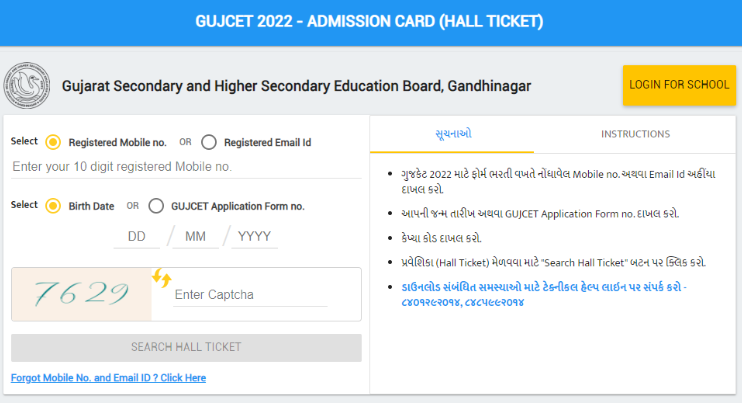Focus the registered Mobile no. input field
This screenshot has width=742, height=405.
(x=186, y=167)
